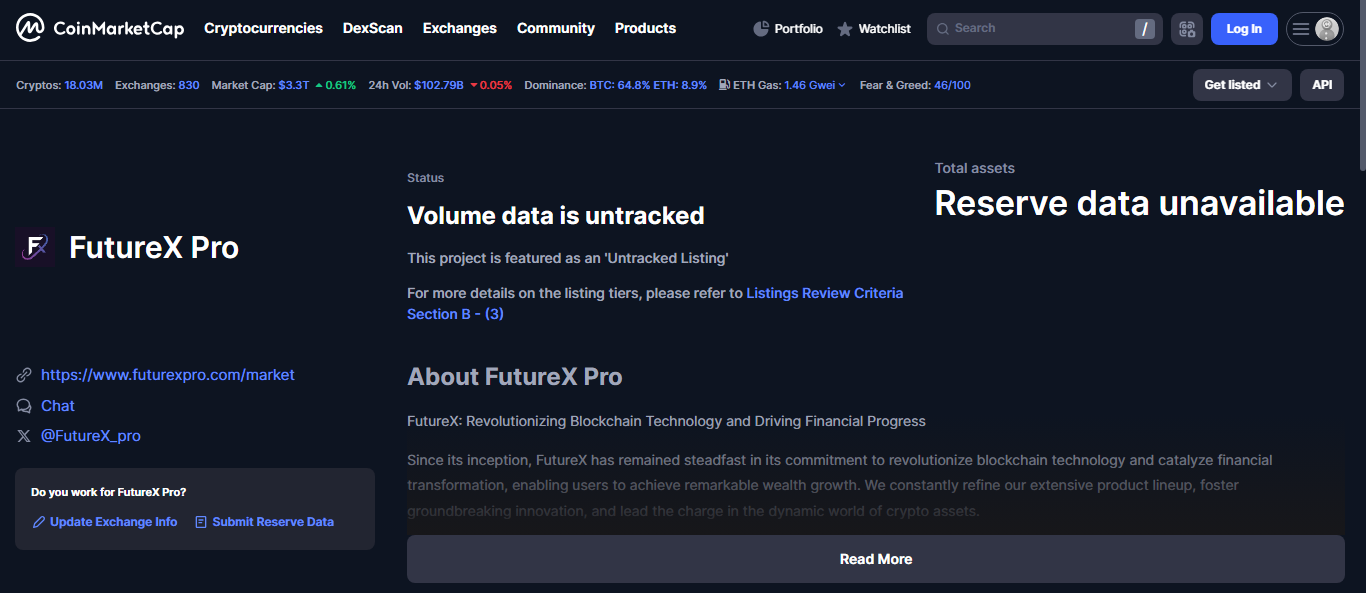1366x593 pixels.
Task: Open the futurexpro.com/market website link
Action: coord(168,375)
